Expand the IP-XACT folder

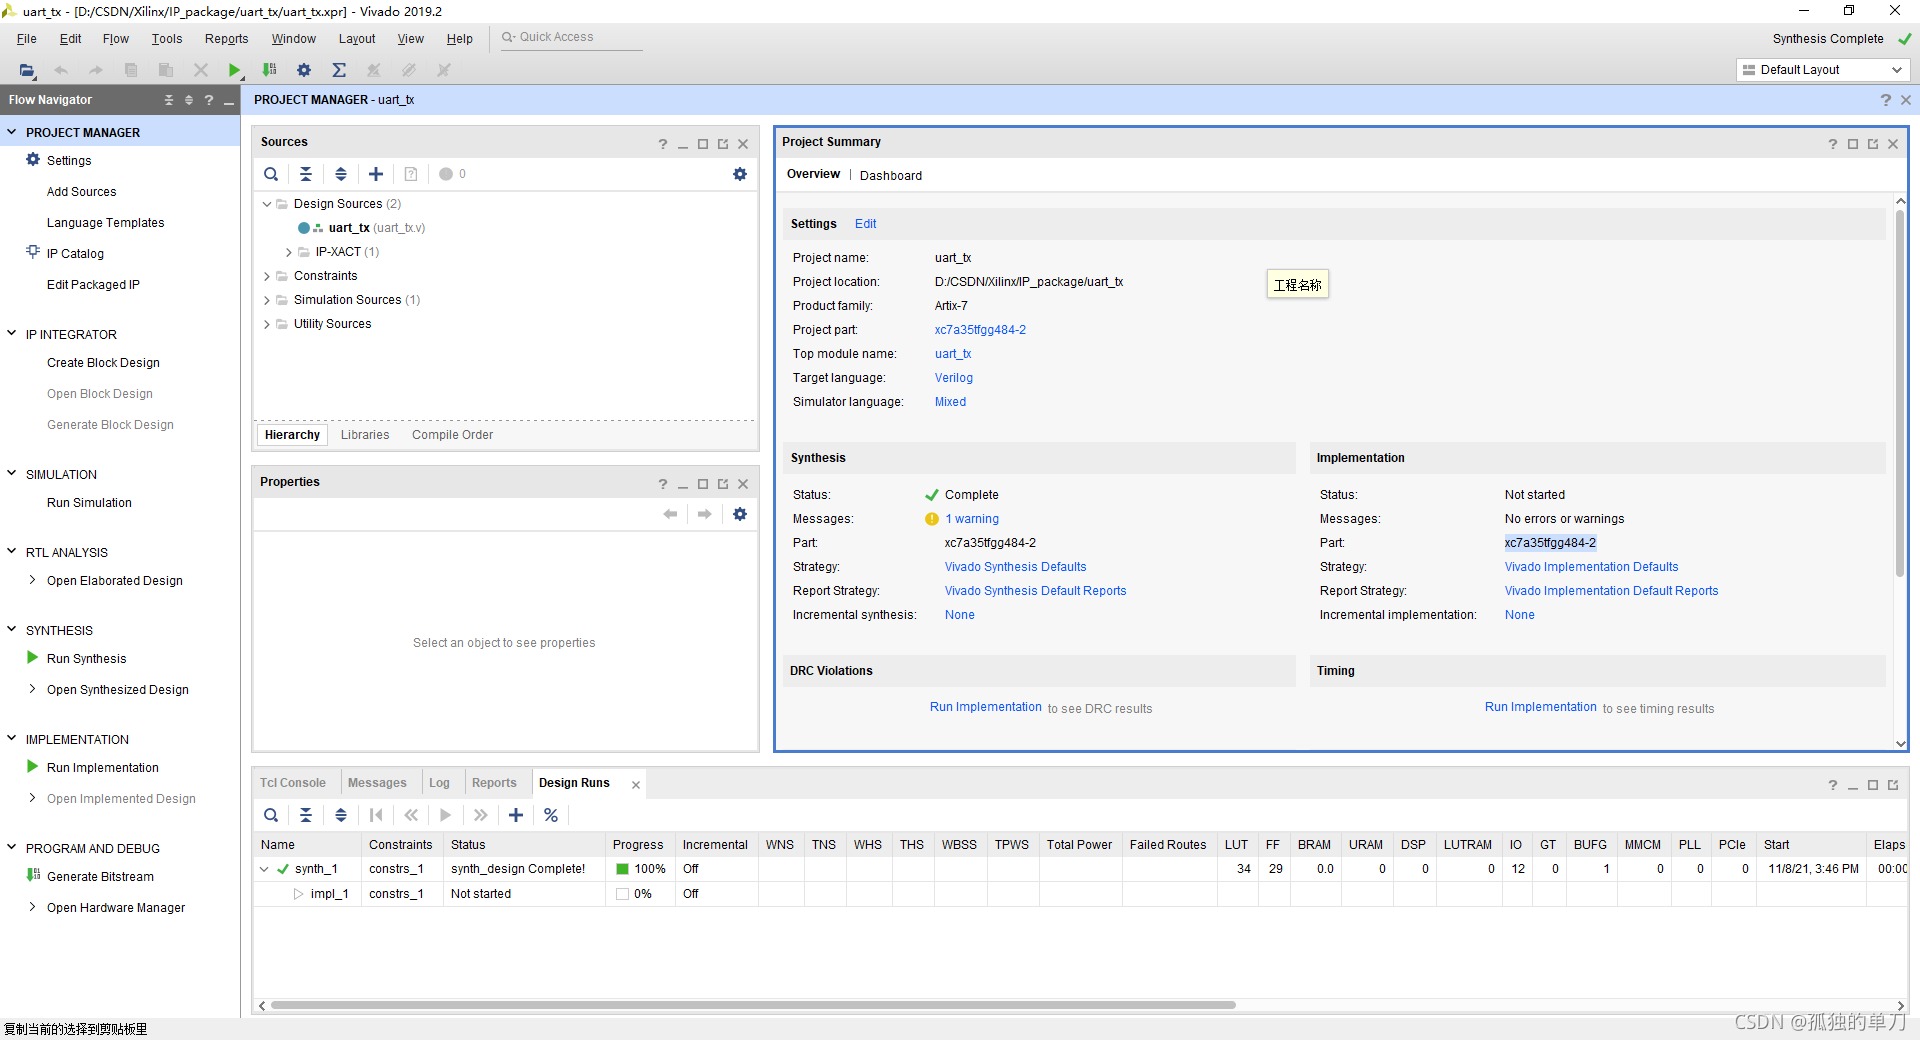point(289,252)
